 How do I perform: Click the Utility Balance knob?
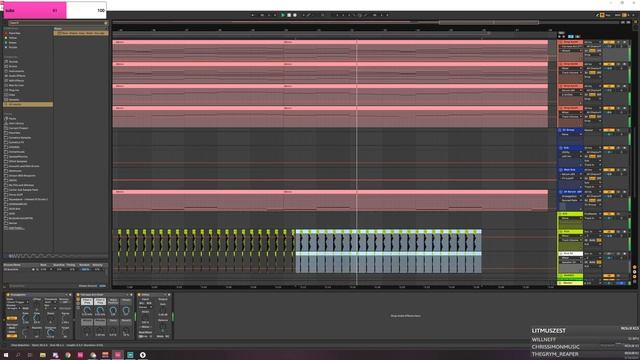pos(162,327)
